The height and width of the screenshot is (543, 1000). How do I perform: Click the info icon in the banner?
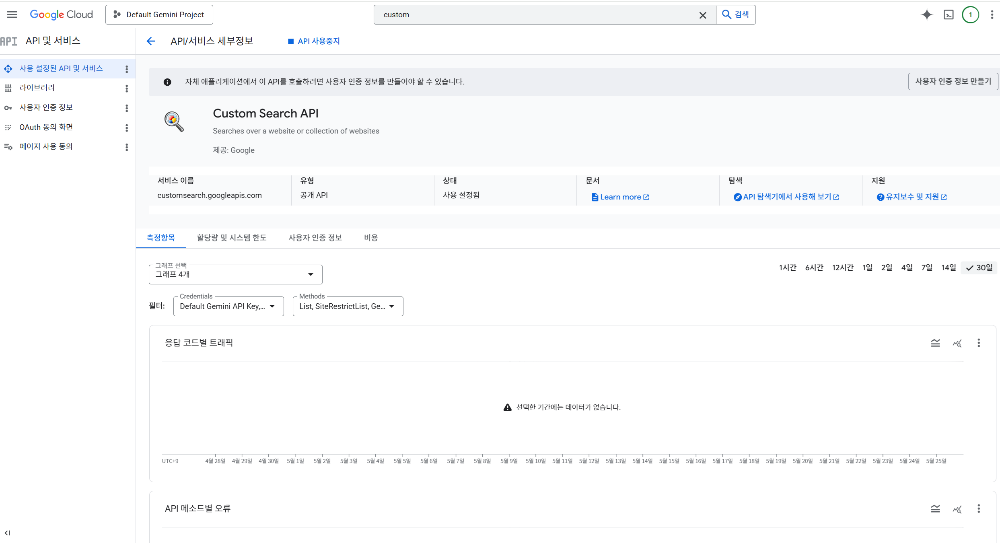coord(167,82)
